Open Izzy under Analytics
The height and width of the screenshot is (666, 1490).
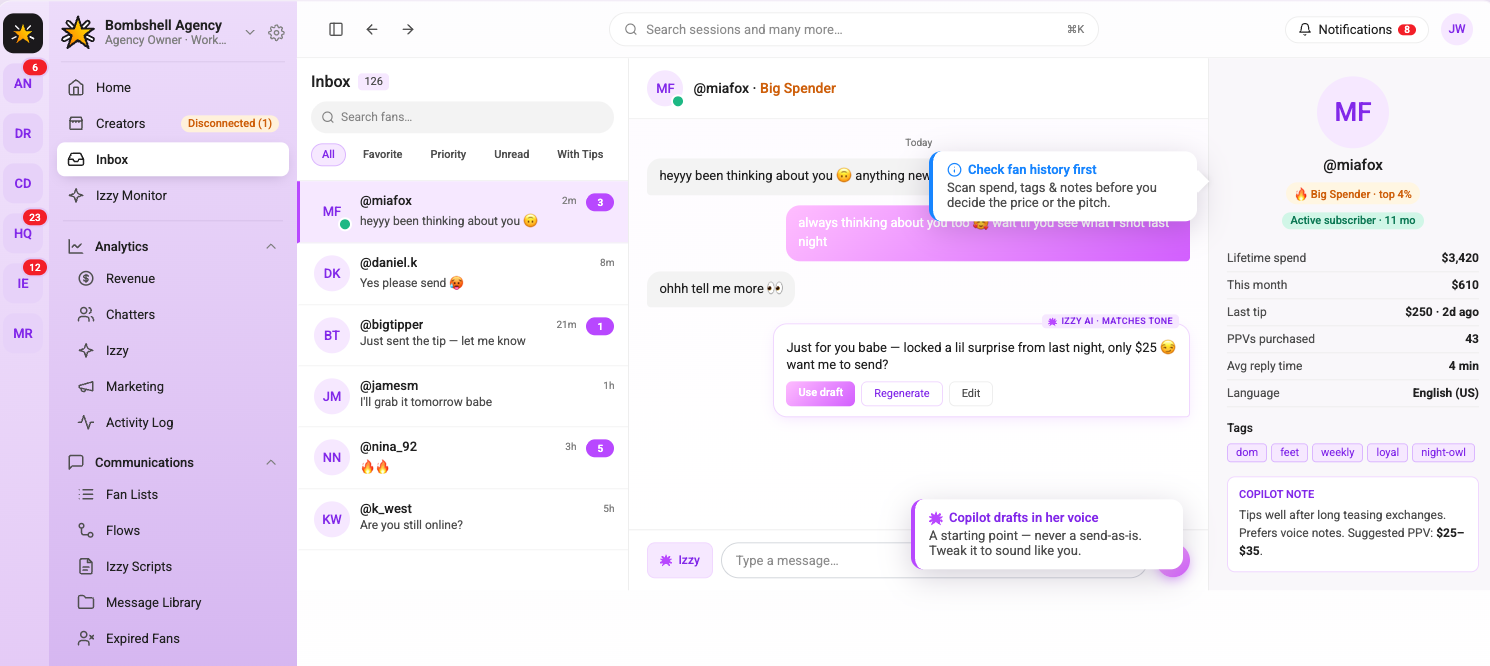tap(178, 351)
